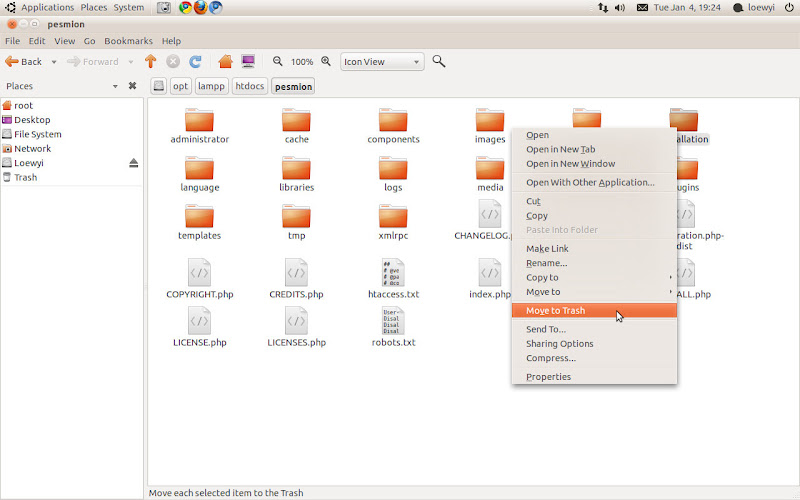Image resolution: width=800 pixels, height=500 pixels.
Task: Select the libraries folder
Action: pyautogui.click(x=296, y=174)
